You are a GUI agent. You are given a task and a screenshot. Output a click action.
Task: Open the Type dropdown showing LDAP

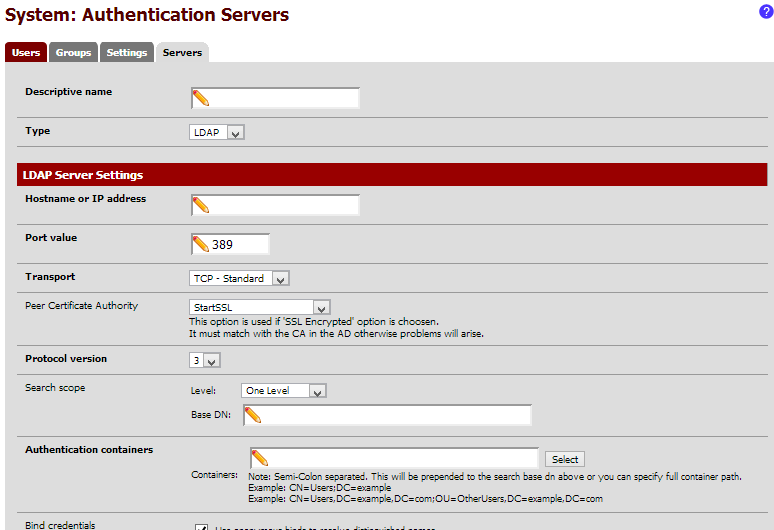[217, 132]
